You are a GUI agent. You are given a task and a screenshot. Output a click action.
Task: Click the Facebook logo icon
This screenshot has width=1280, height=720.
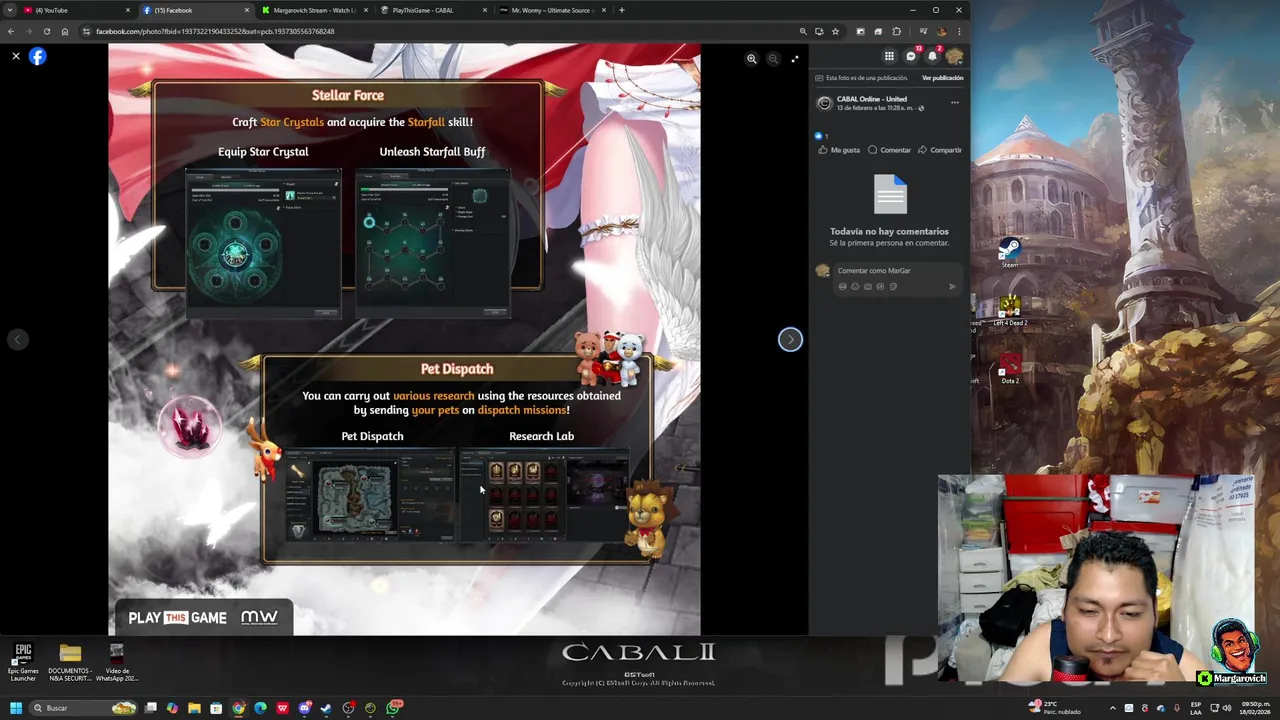pyautogui.click(x=37, y=56)
